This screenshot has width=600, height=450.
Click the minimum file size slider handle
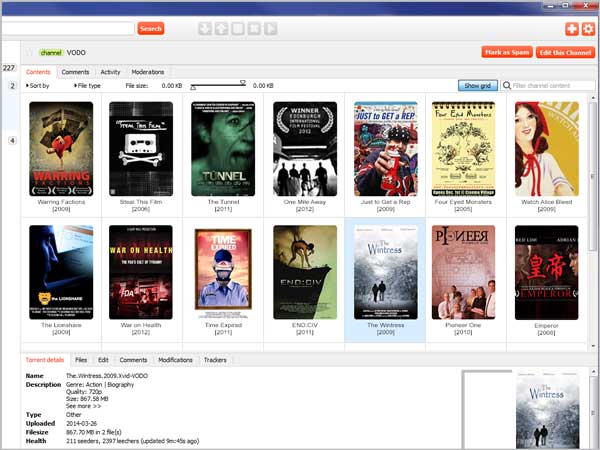(x=193, y=88)
